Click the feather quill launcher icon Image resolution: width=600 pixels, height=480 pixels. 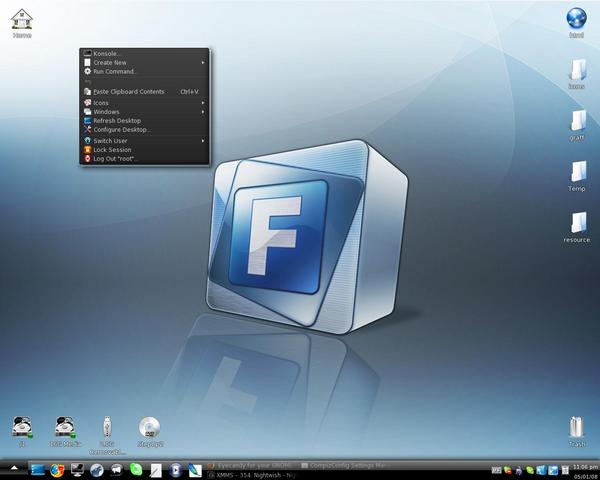tap(195, 470)
